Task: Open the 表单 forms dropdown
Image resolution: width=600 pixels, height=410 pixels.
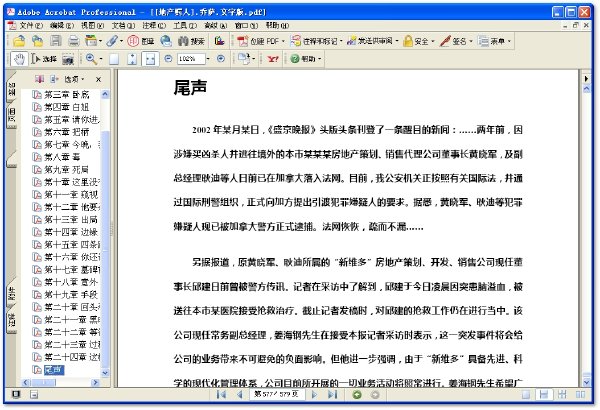Action: [x=494, y=41]
